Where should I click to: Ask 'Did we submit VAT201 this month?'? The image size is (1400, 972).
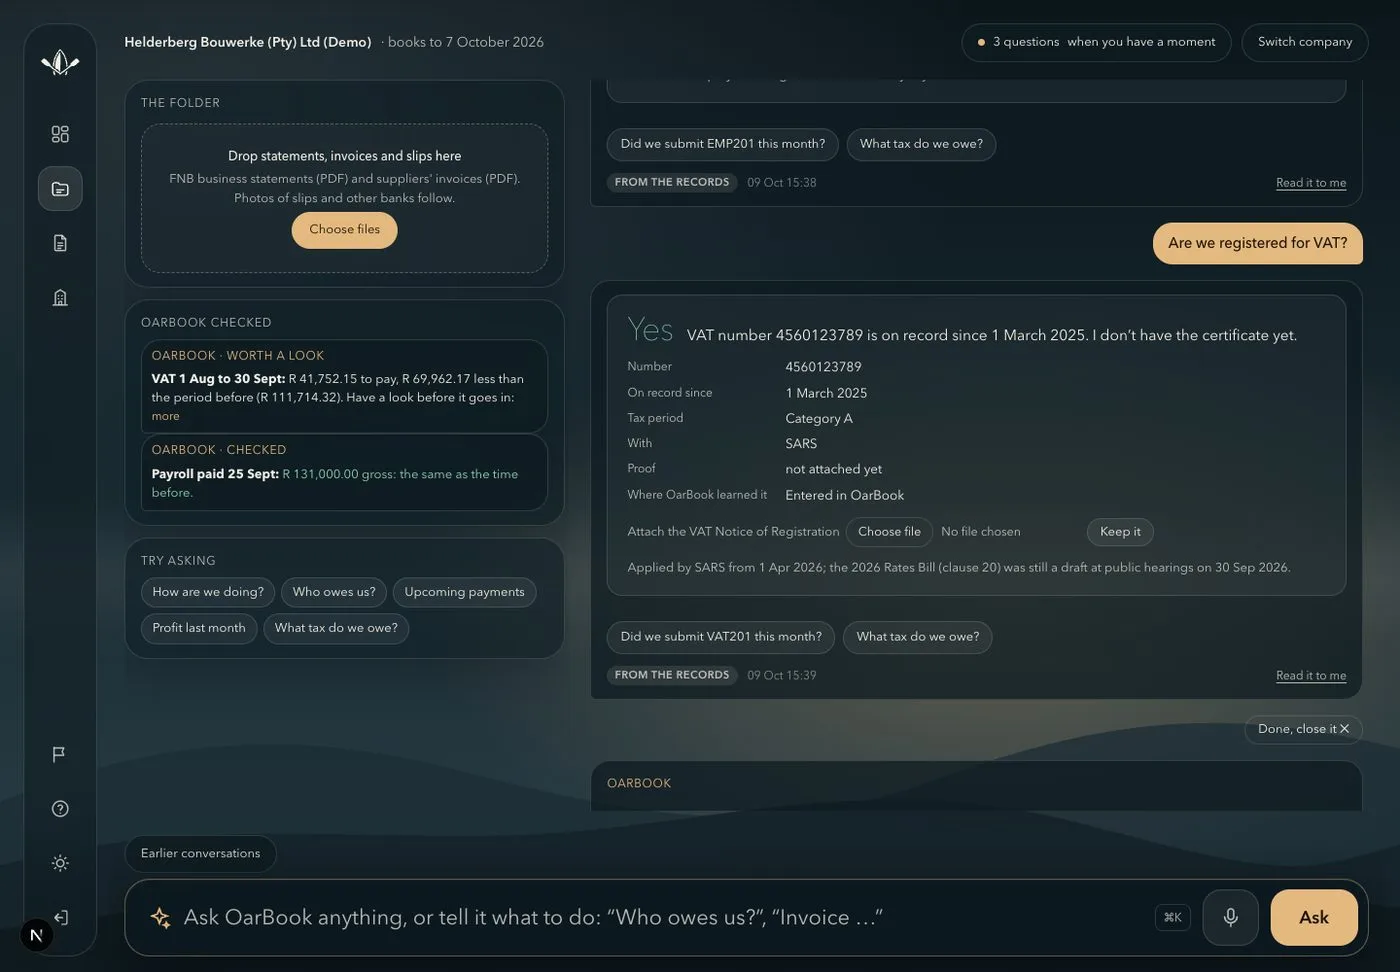coord(721,637)
